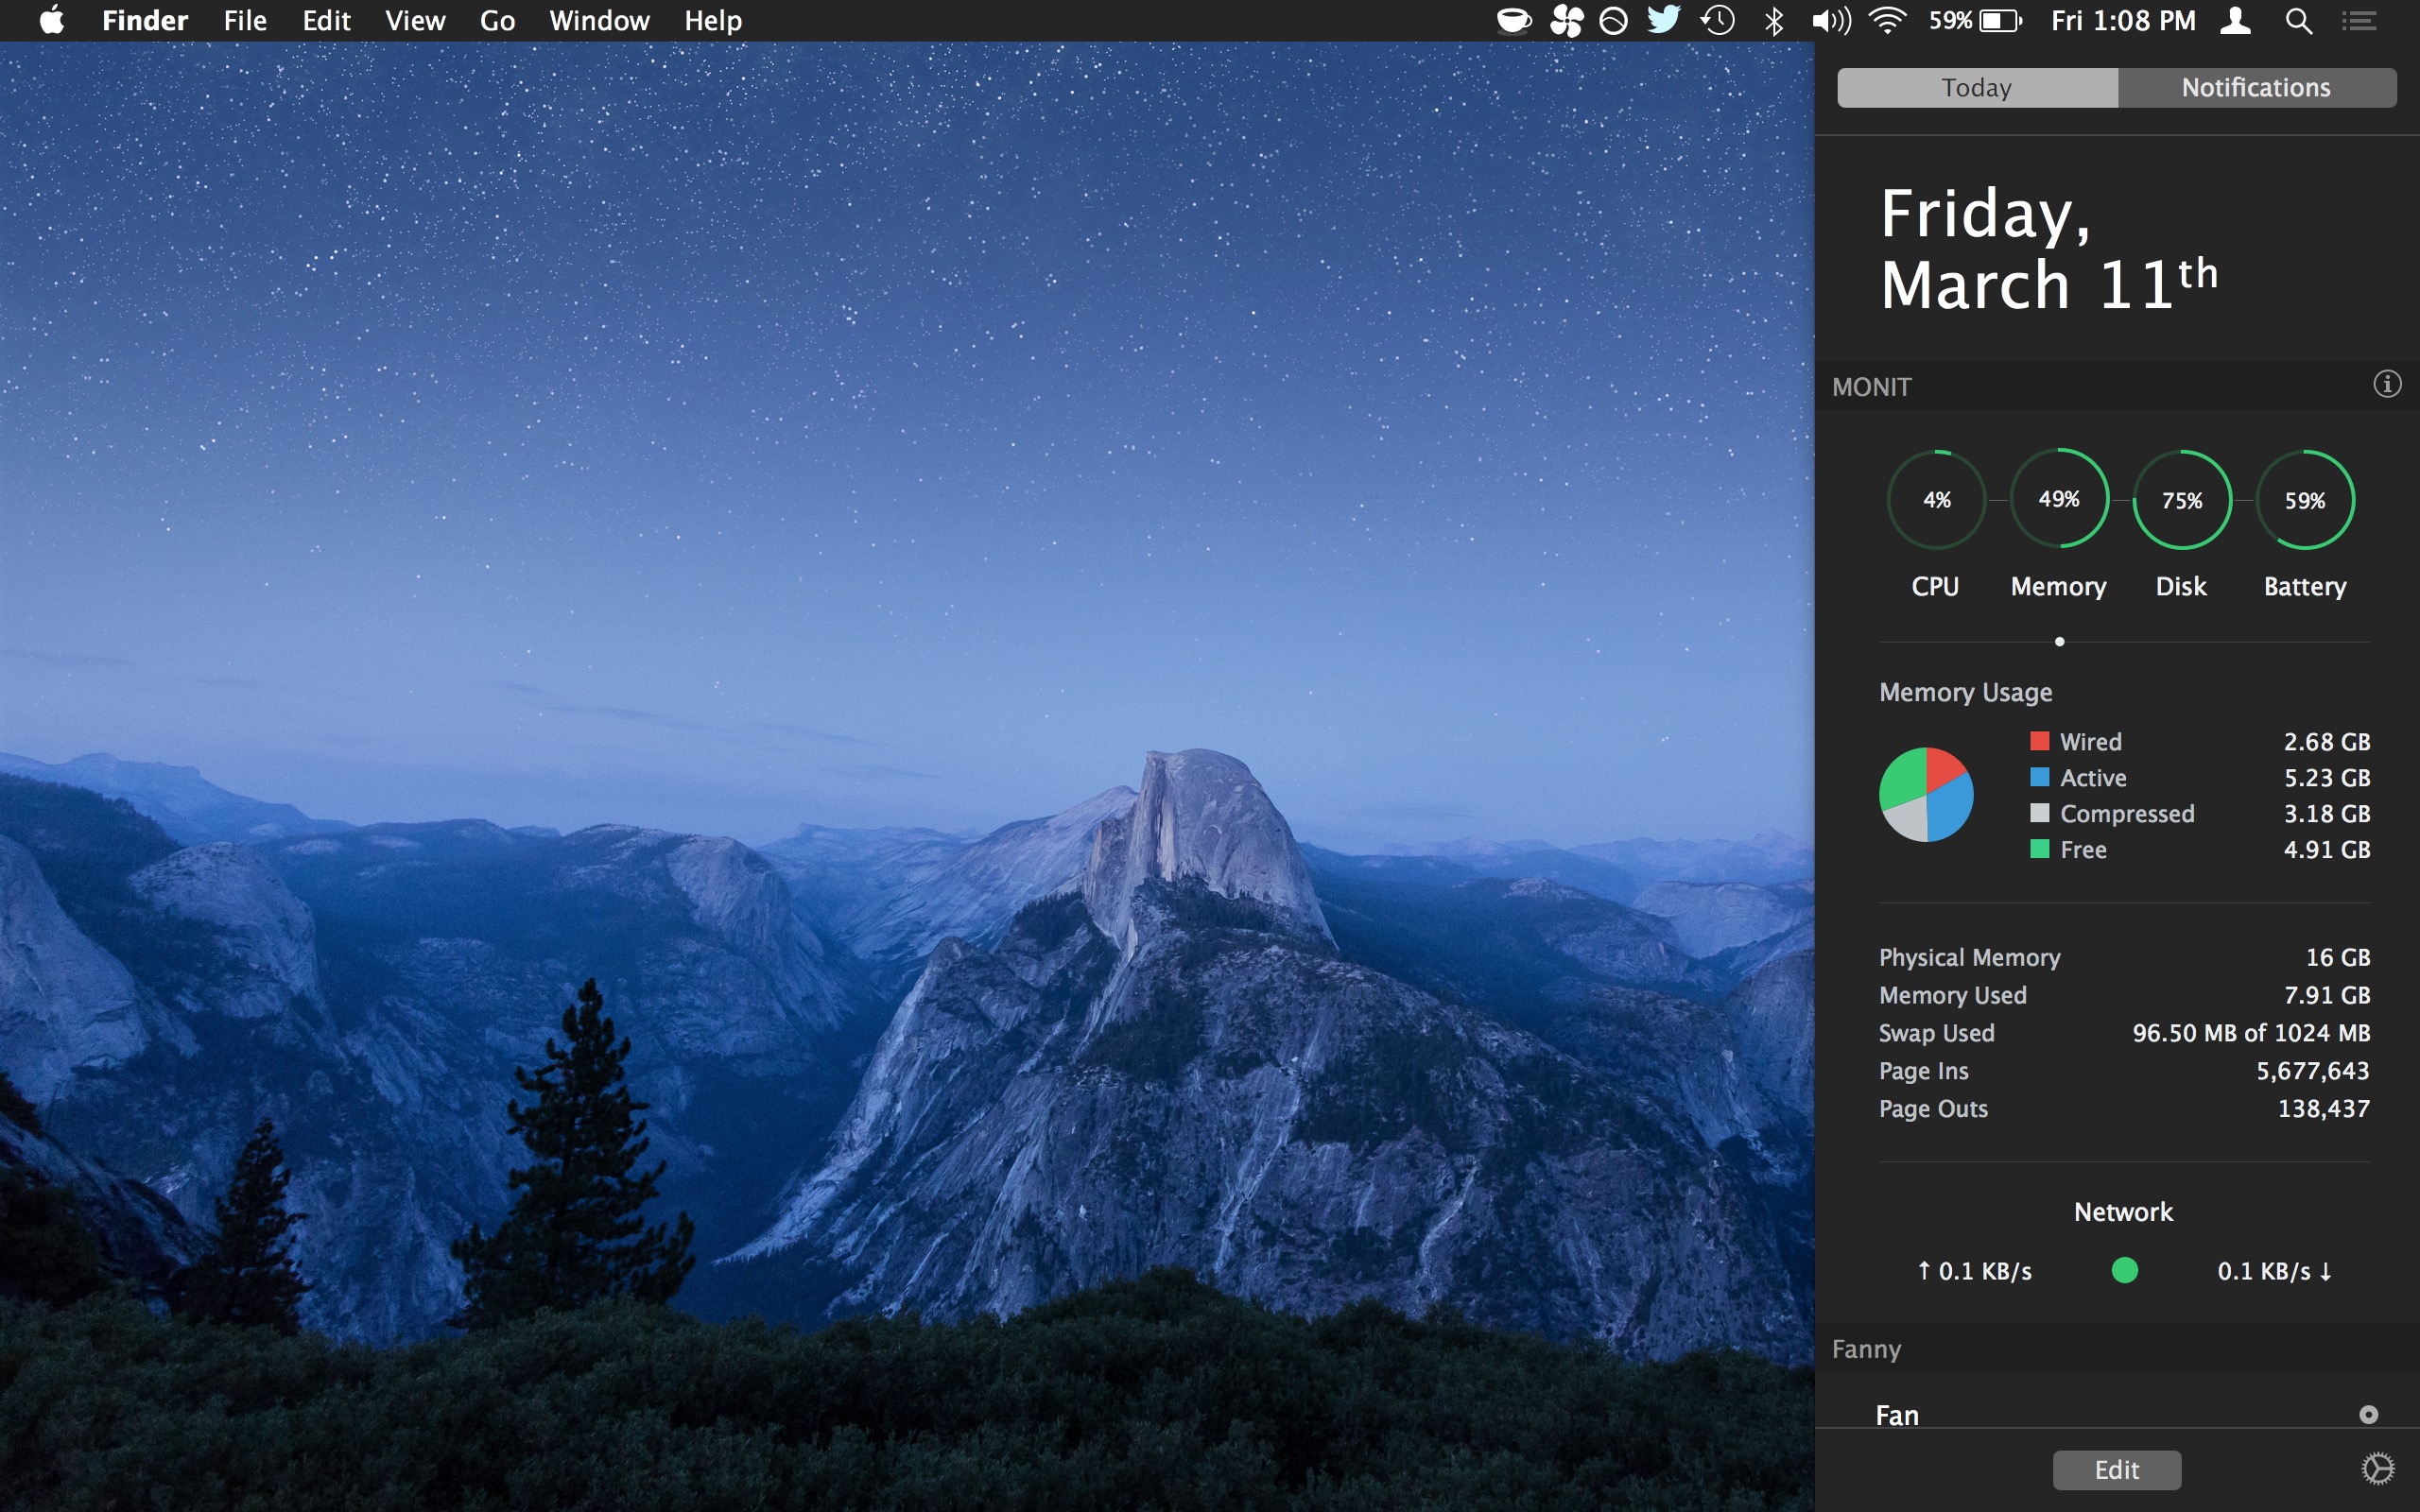The image size is (2420, 1512).
Task: Open the Fanny fan icon in menu bar
Action: tap(1566, 21)
